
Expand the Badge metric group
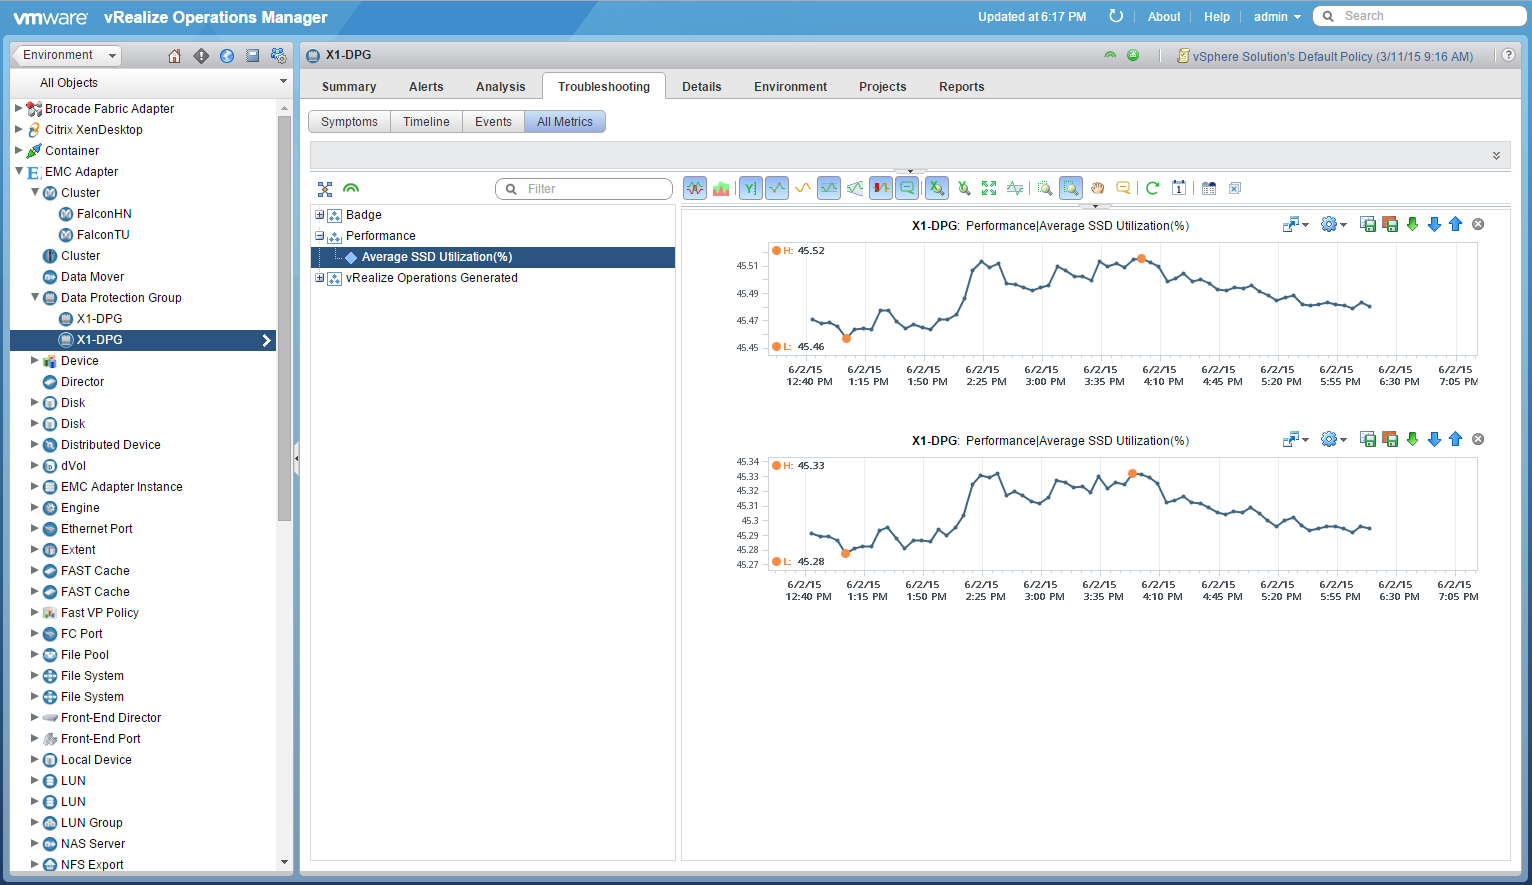pyautogui.click(x=320, y=215)
